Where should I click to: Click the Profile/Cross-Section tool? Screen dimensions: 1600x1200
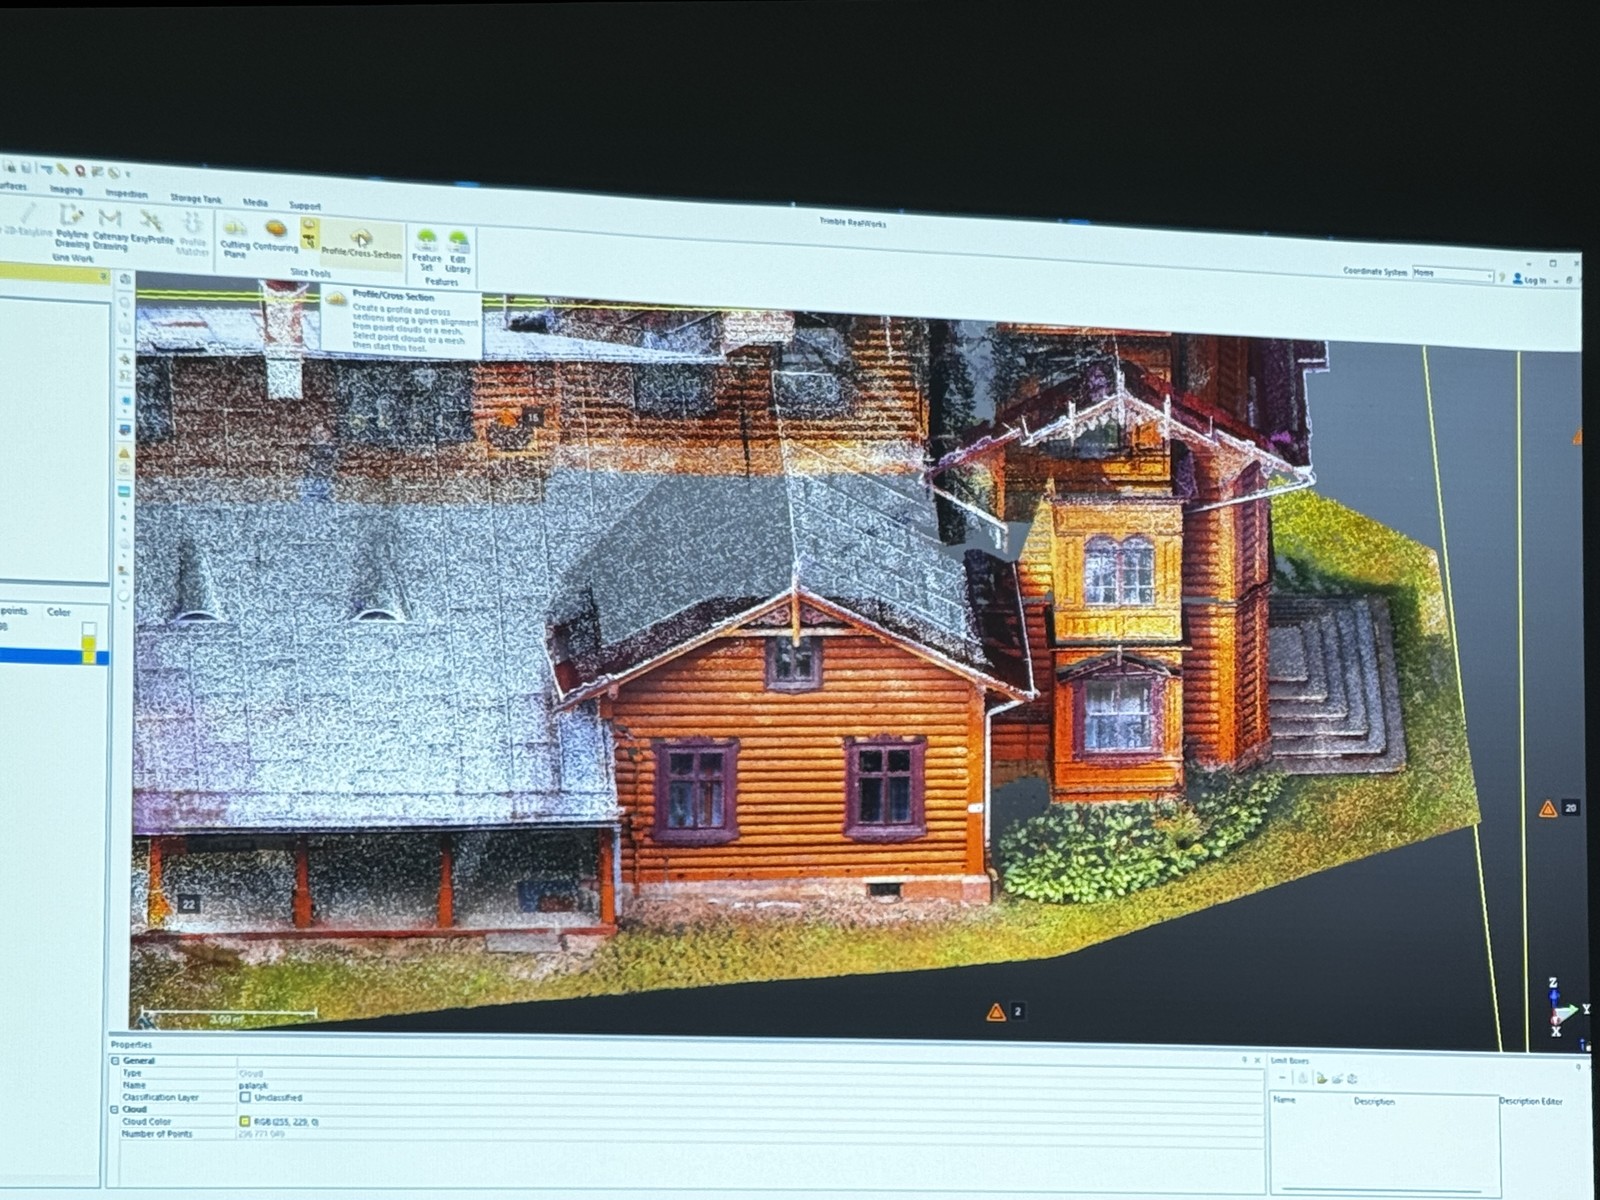[361, 243]
